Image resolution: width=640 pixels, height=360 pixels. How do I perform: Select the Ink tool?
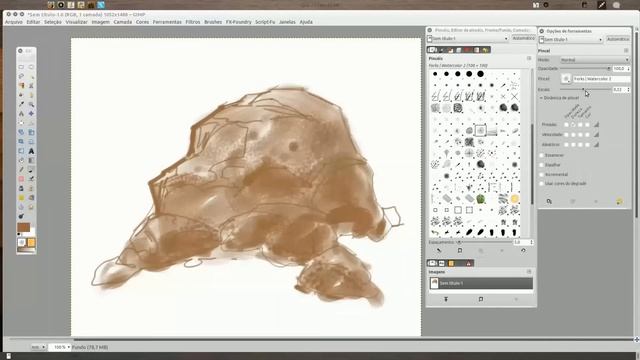click(x=21, y=189)
